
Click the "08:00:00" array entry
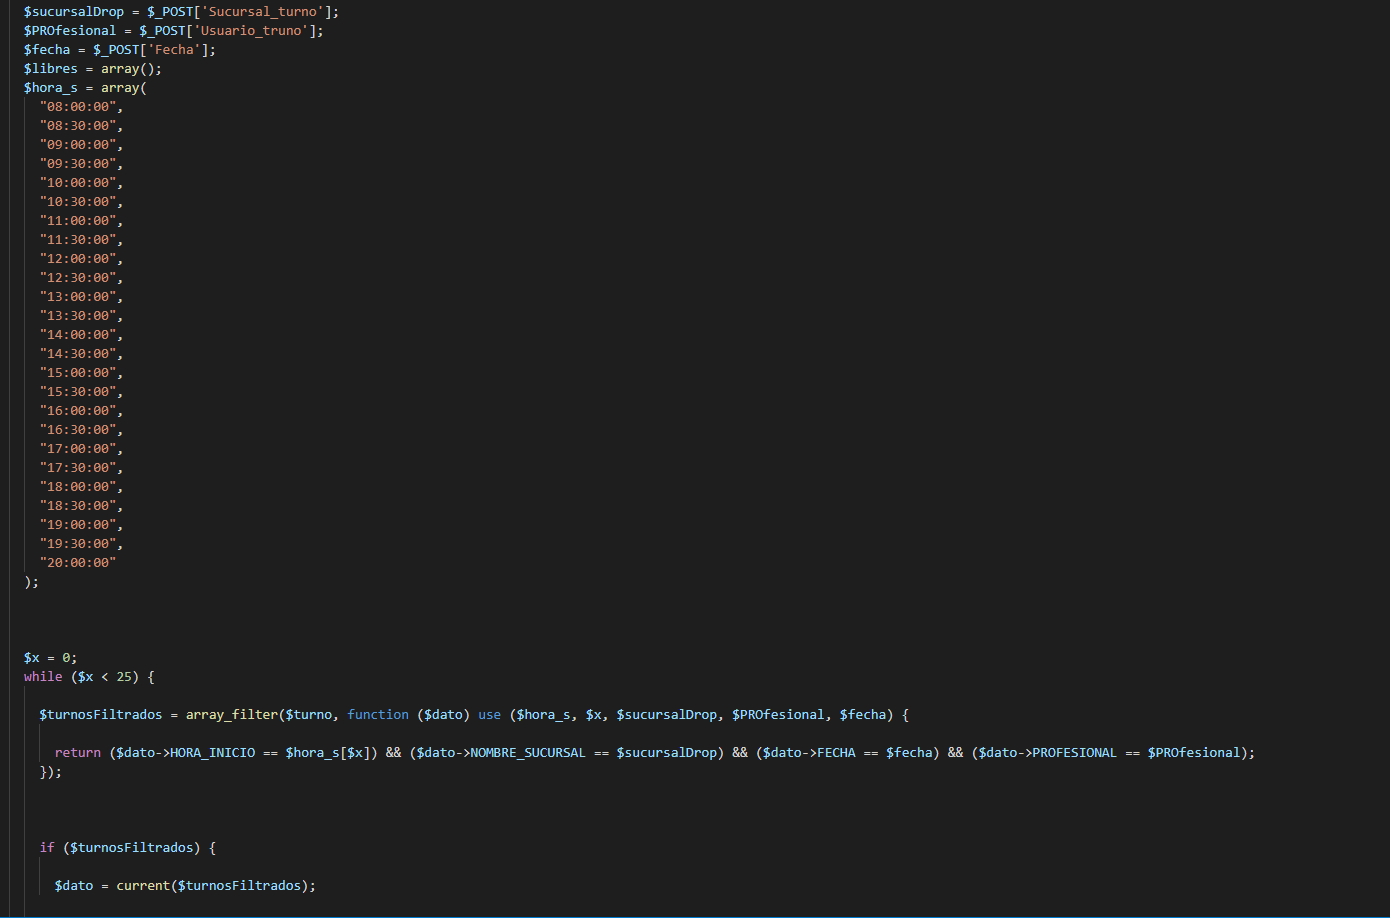tap(78, 107)
